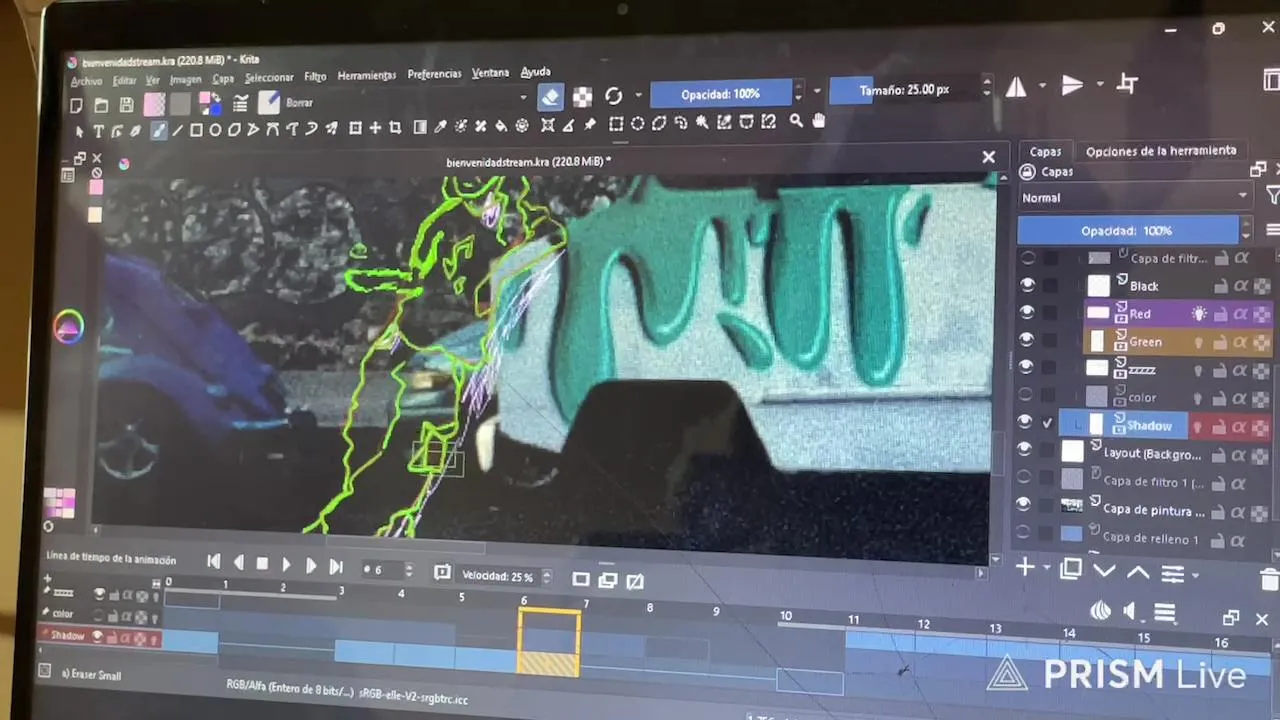This screenshot has width=1280, height=720.
Task: Duplicate the current layer button
Action: [1071, 569]
